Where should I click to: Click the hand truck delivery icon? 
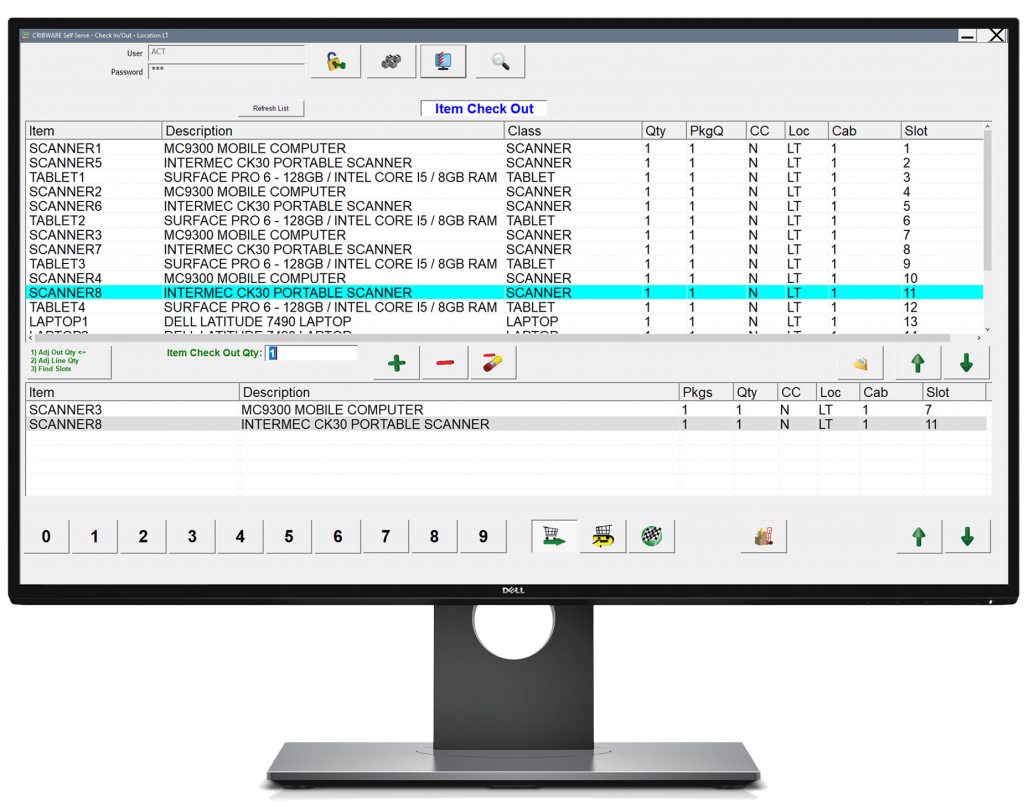[x=763, y=536]
